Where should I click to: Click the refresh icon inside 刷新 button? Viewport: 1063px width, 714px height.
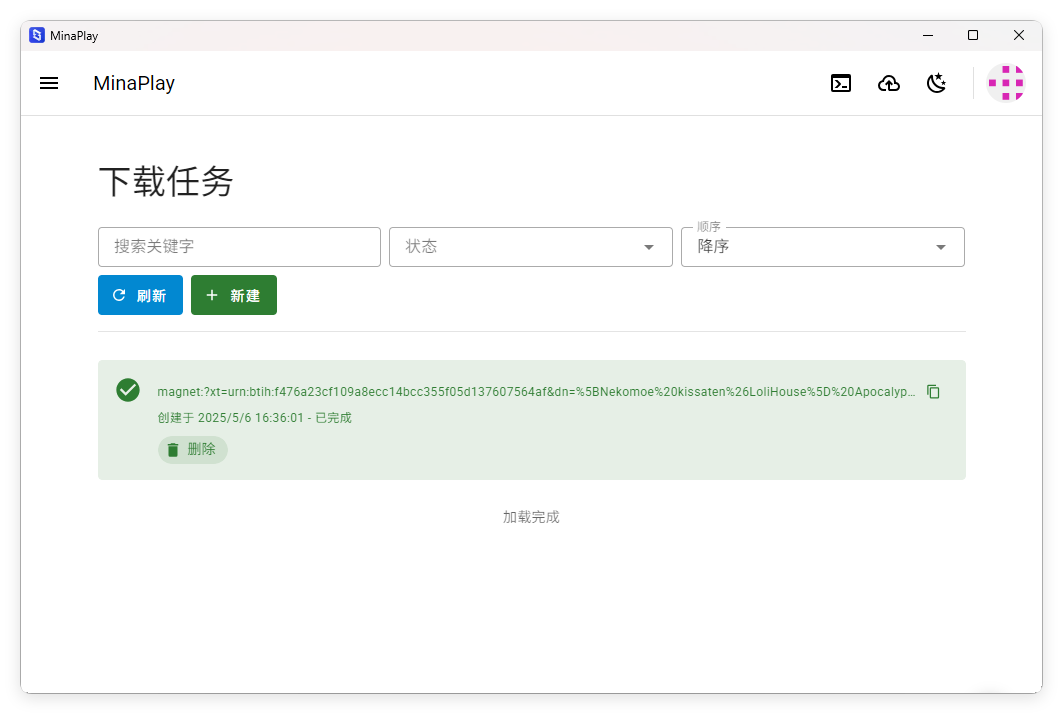pyautogui.click(x=119, y=294)
